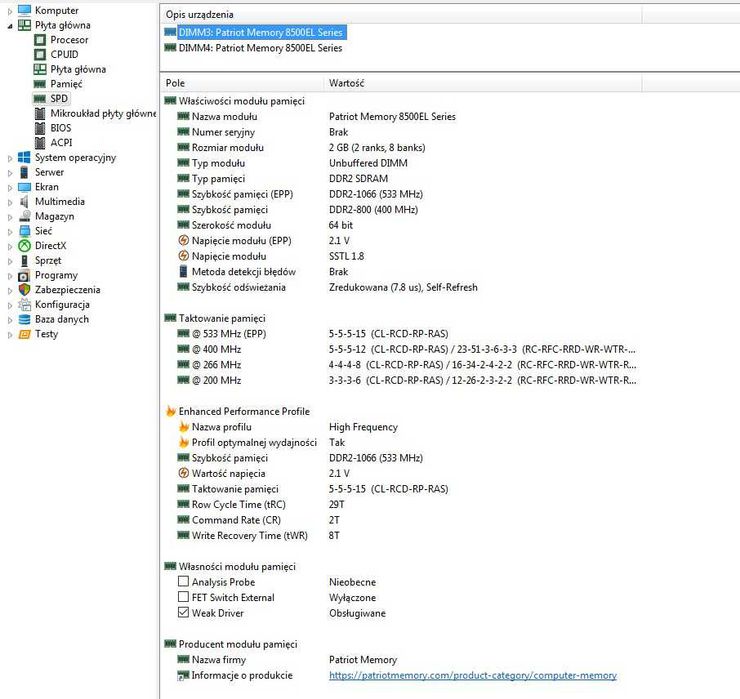Expand the Multimedia tree node

(x=10, y=202)
